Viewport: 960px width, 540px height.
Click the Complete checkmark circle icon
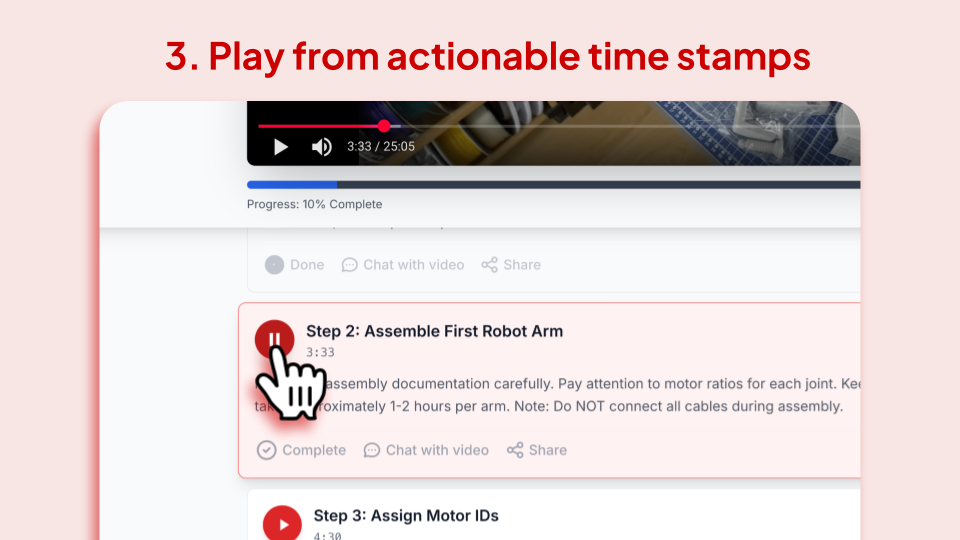tap(266, 450)
